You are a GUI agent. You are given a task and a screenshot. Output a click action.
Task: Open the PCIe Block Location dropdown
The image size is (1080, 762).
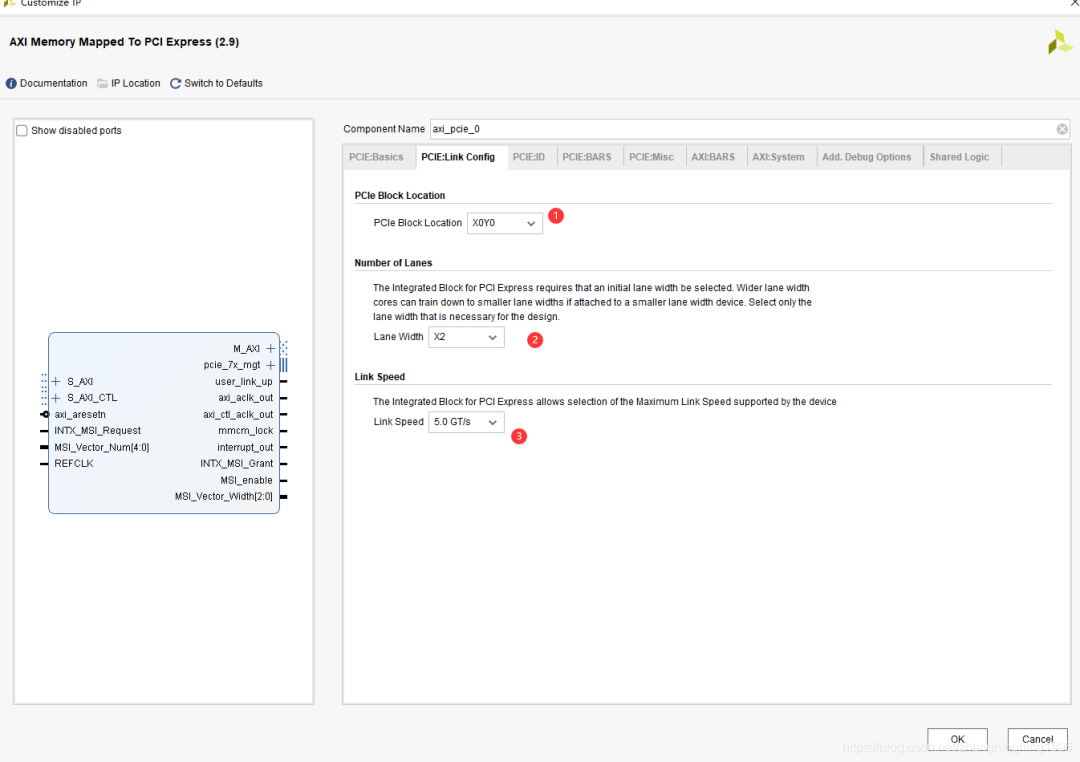click(505, 223)
